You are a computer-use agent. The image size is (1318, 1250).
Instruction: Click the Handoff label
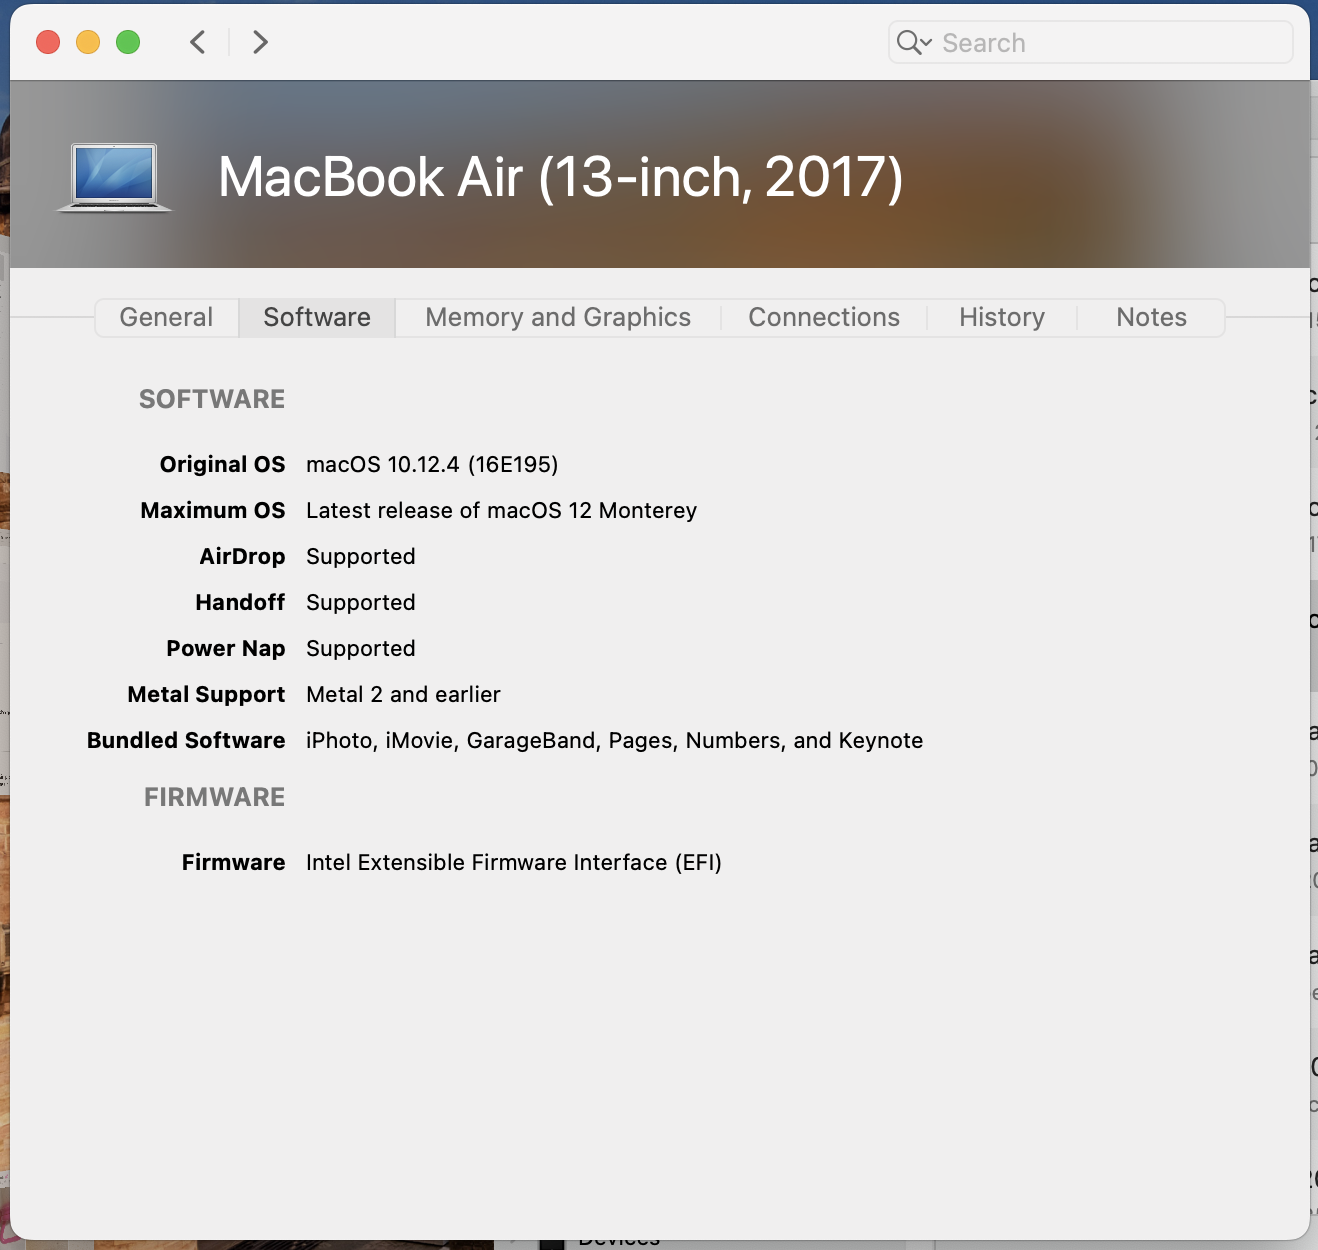coord(240,602)
